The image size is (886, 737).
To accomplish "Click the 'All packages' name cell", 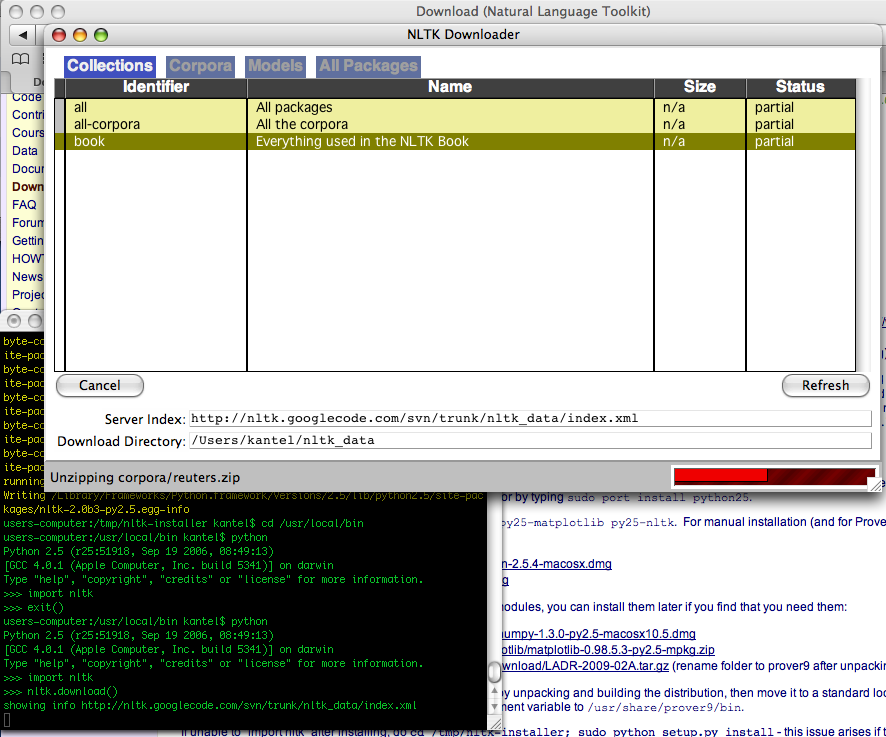I will [294, 107].
